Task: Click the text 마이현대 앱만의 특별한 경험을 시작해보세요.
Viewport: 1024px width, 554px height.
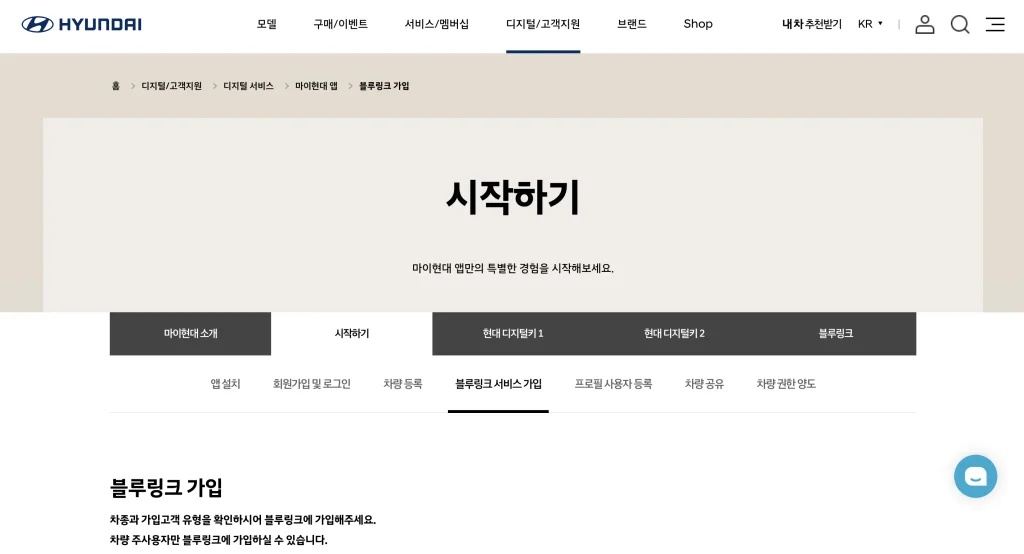Action: [x=513, y=268]
